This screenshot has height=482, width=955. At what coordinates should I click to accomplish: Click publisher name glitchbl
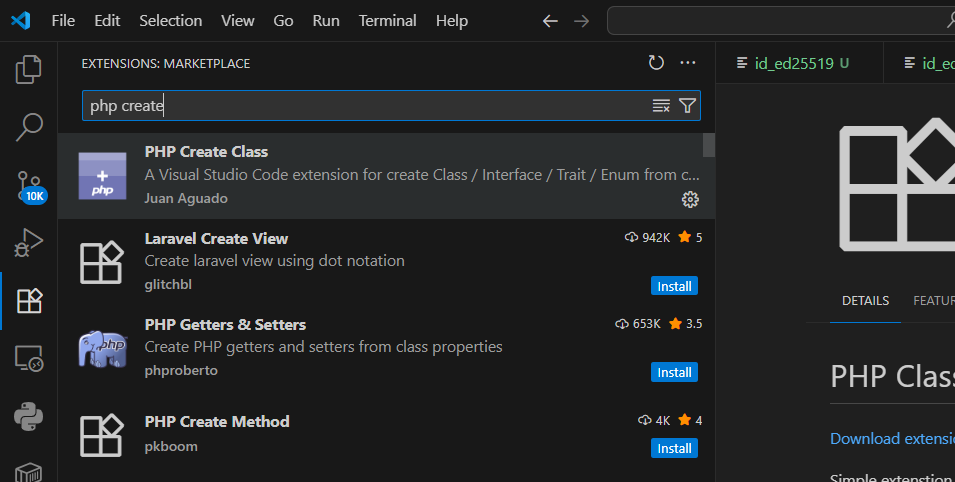pos(168,285)
